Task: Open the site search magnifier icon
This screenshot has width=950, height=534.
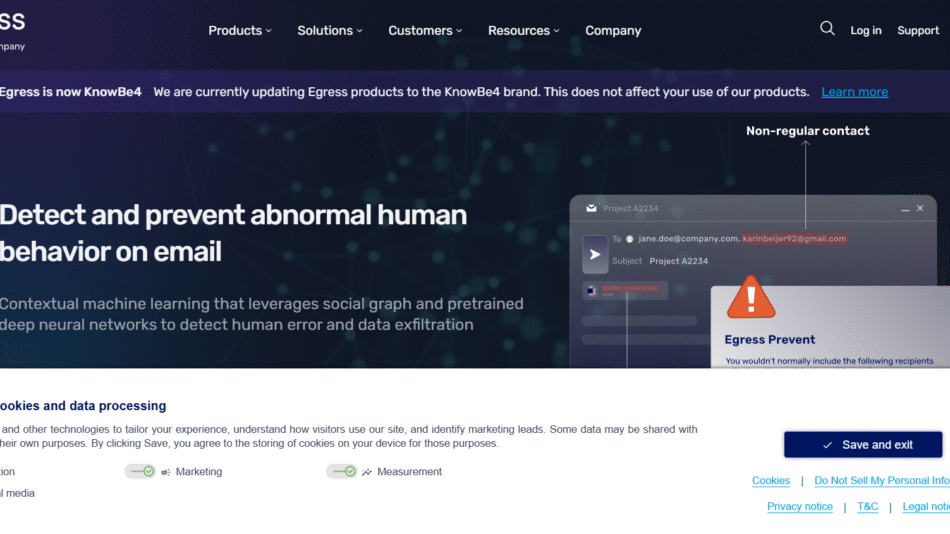Action: click(827, 29)
